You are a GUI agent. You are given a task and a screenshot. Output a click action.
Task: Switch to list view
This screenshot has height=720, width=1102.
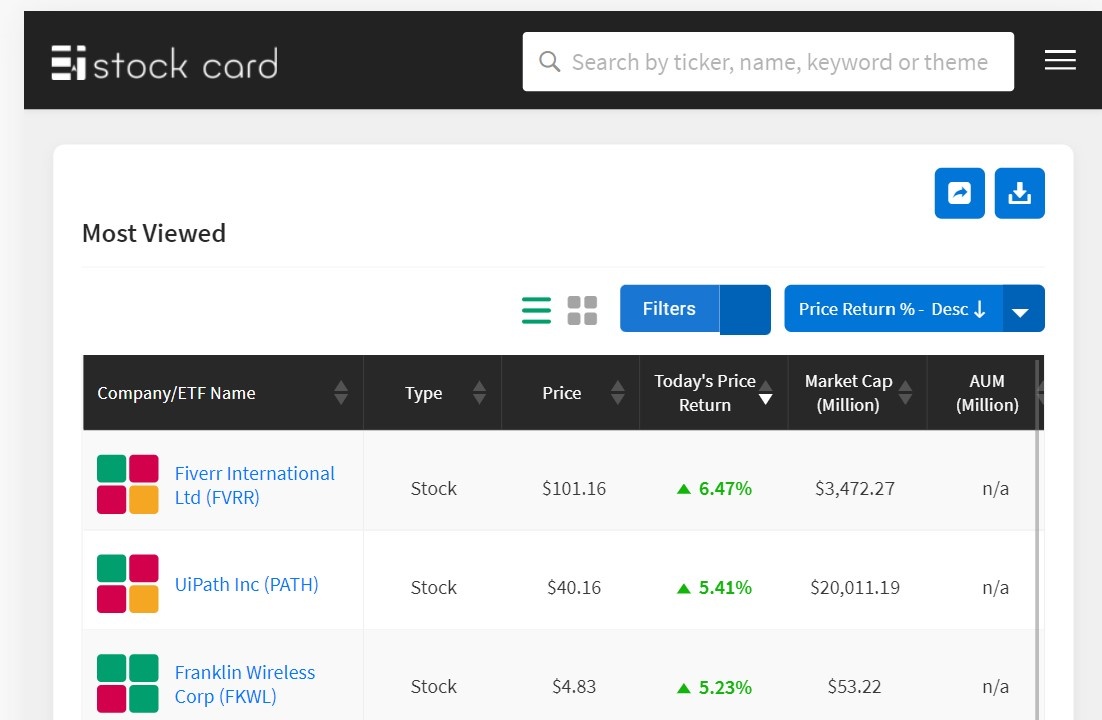[536, 310]
